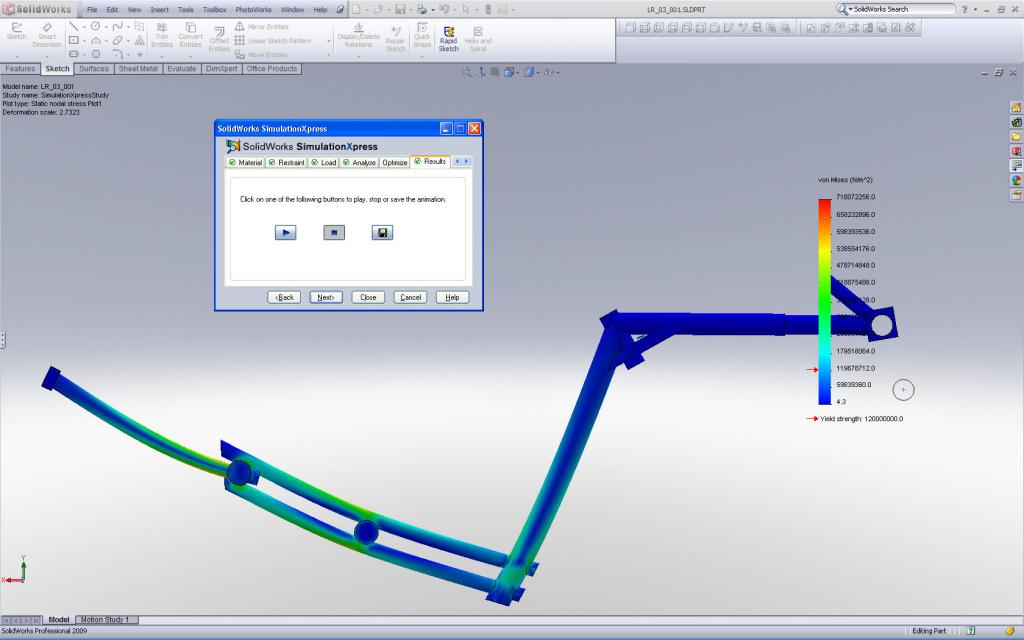Open the Window menu

(293, 10)
